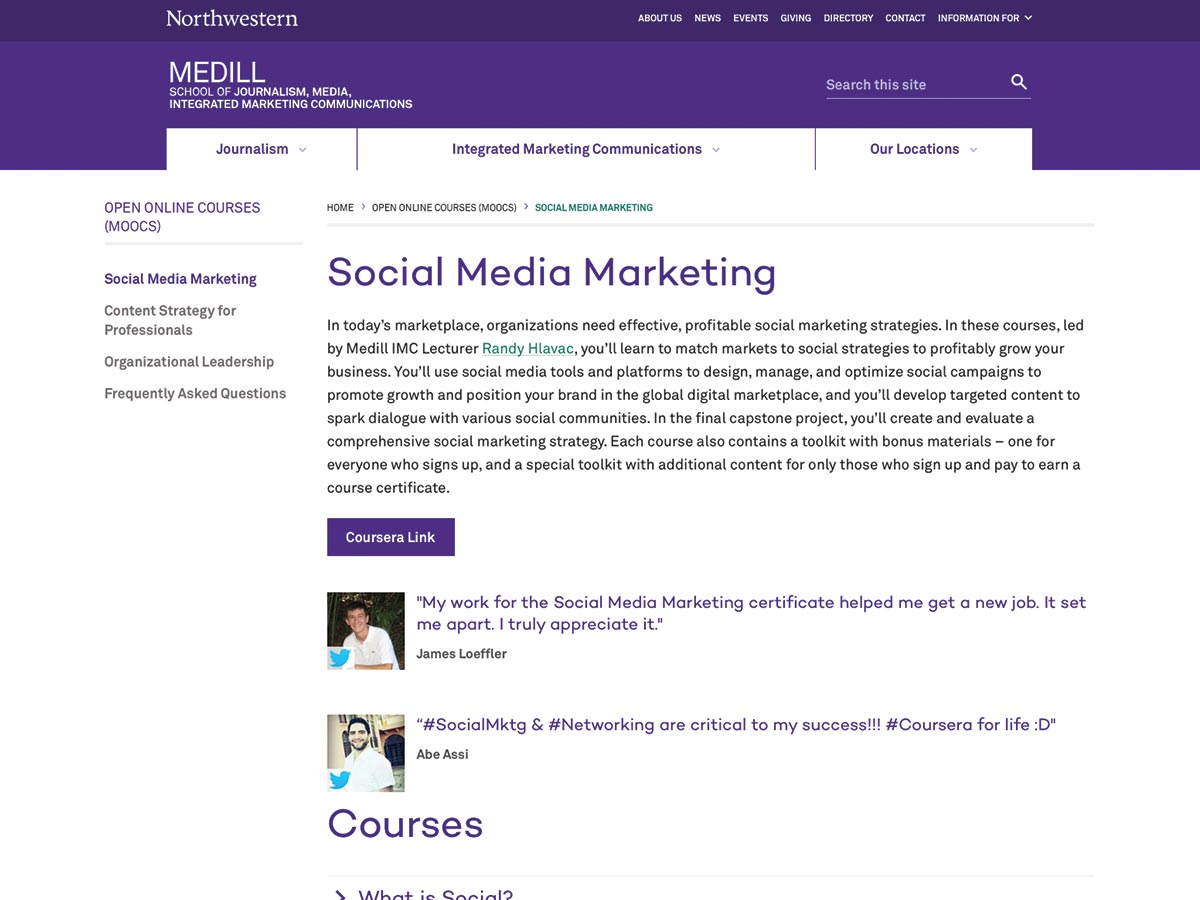This screenshot has height=900, width=1200.
Task: Click the Twitter icon on James Loeffler's testimonial
Action: [x=340, y=658]
